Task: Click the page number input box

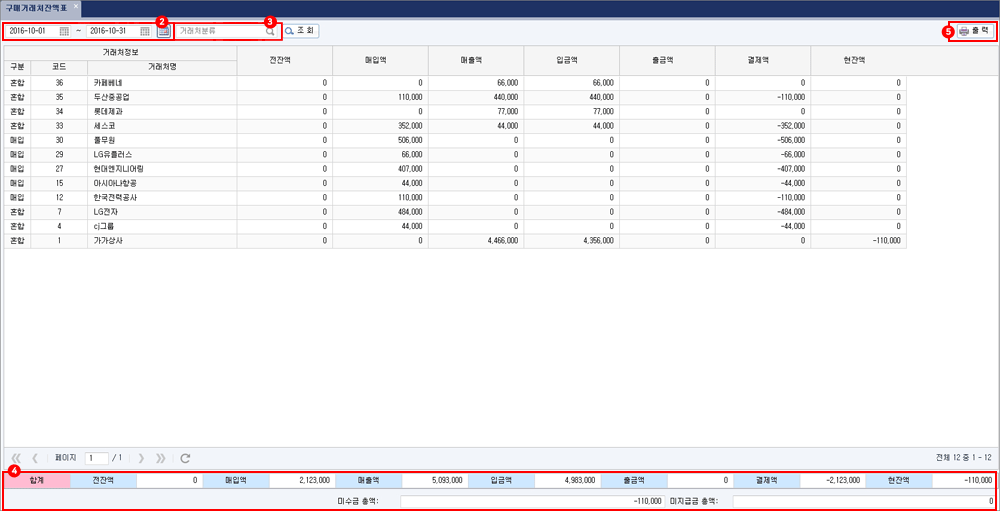Action: pyautogui.click(x=96, y=457)
